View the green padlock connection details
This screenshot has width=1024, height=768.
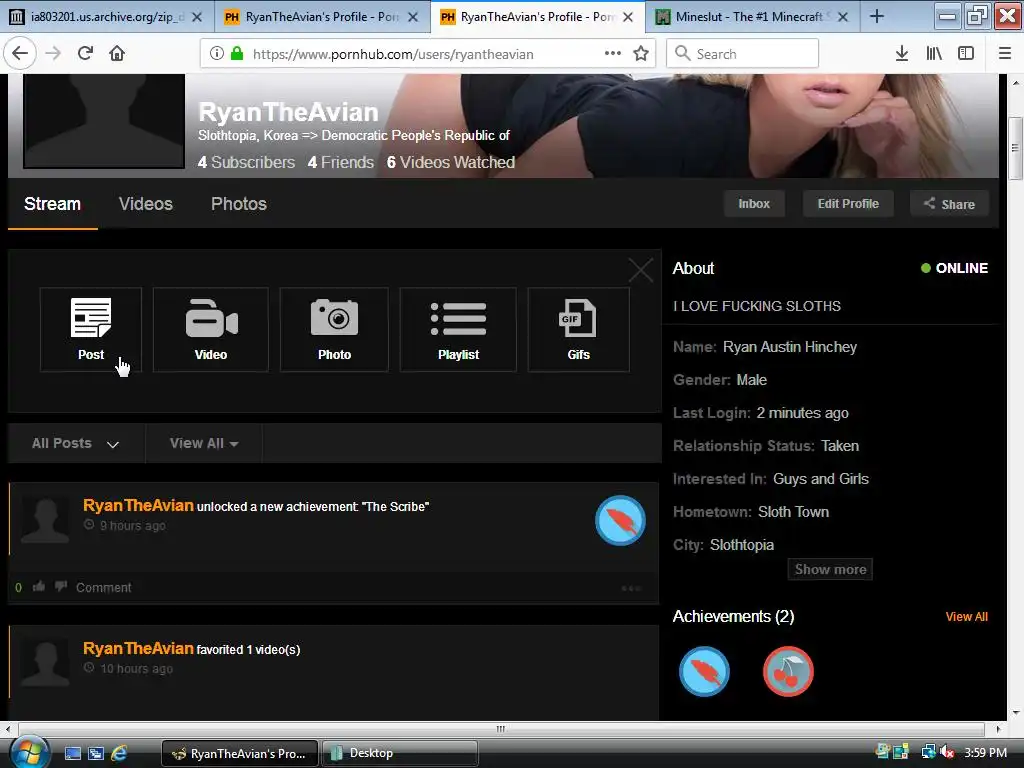(x=237, y=54)
